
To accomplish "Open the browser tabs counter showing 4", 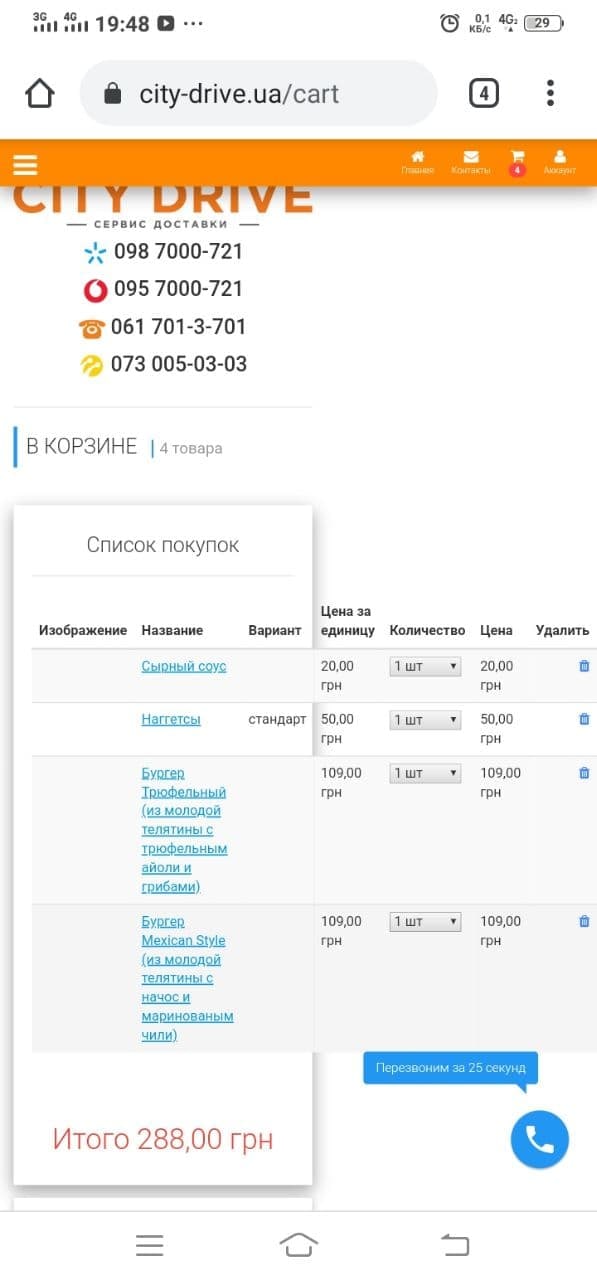I will (483, 93).
